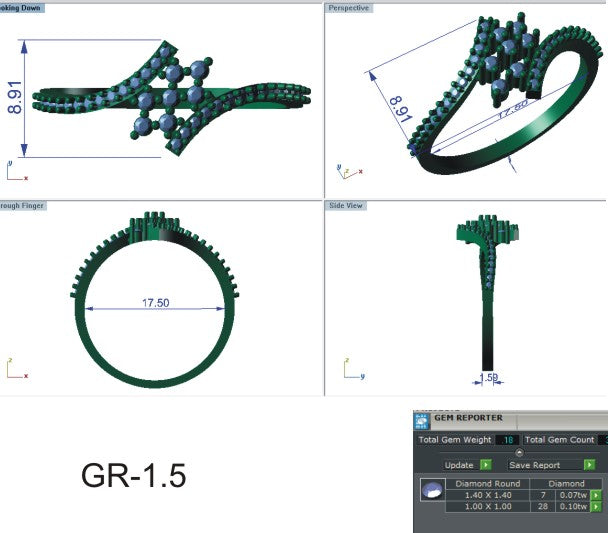Activate the Through Finger viewport label
This screenshot has height=533, width=608.
point(22,205)
